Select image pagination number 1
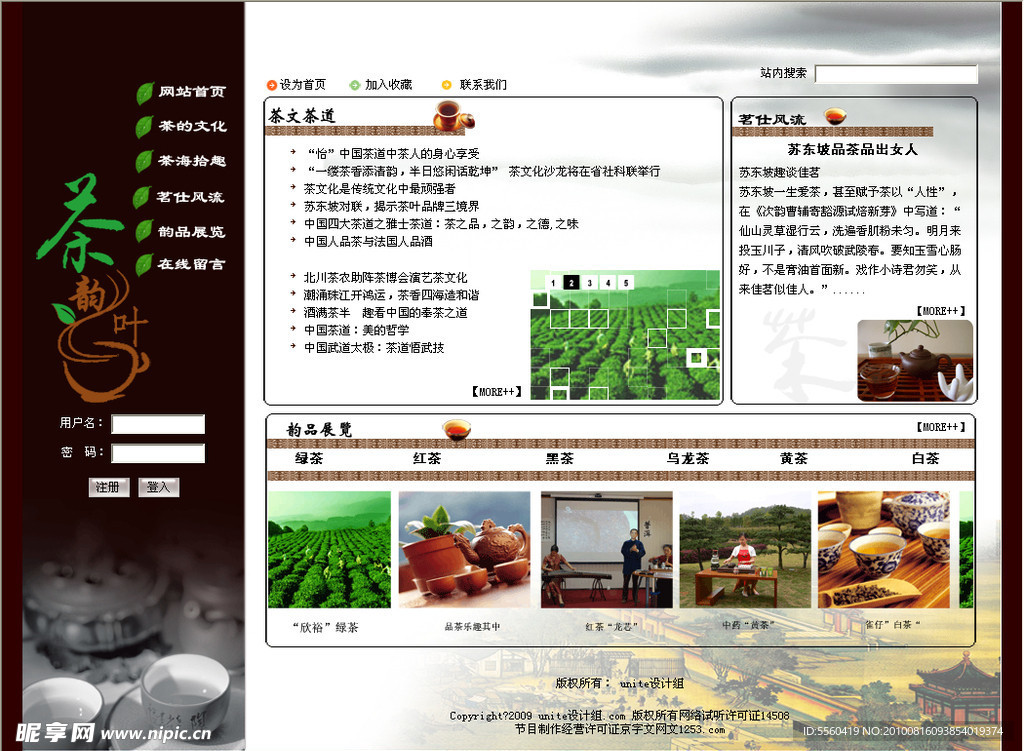 click(x=553, y=283)
